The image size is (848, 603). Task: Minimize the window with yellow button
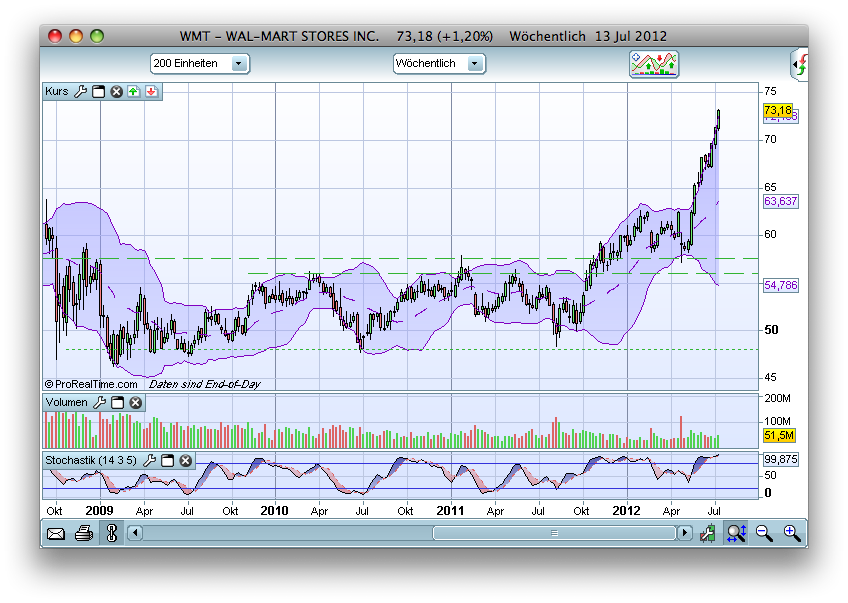click(x=76, y=36)
